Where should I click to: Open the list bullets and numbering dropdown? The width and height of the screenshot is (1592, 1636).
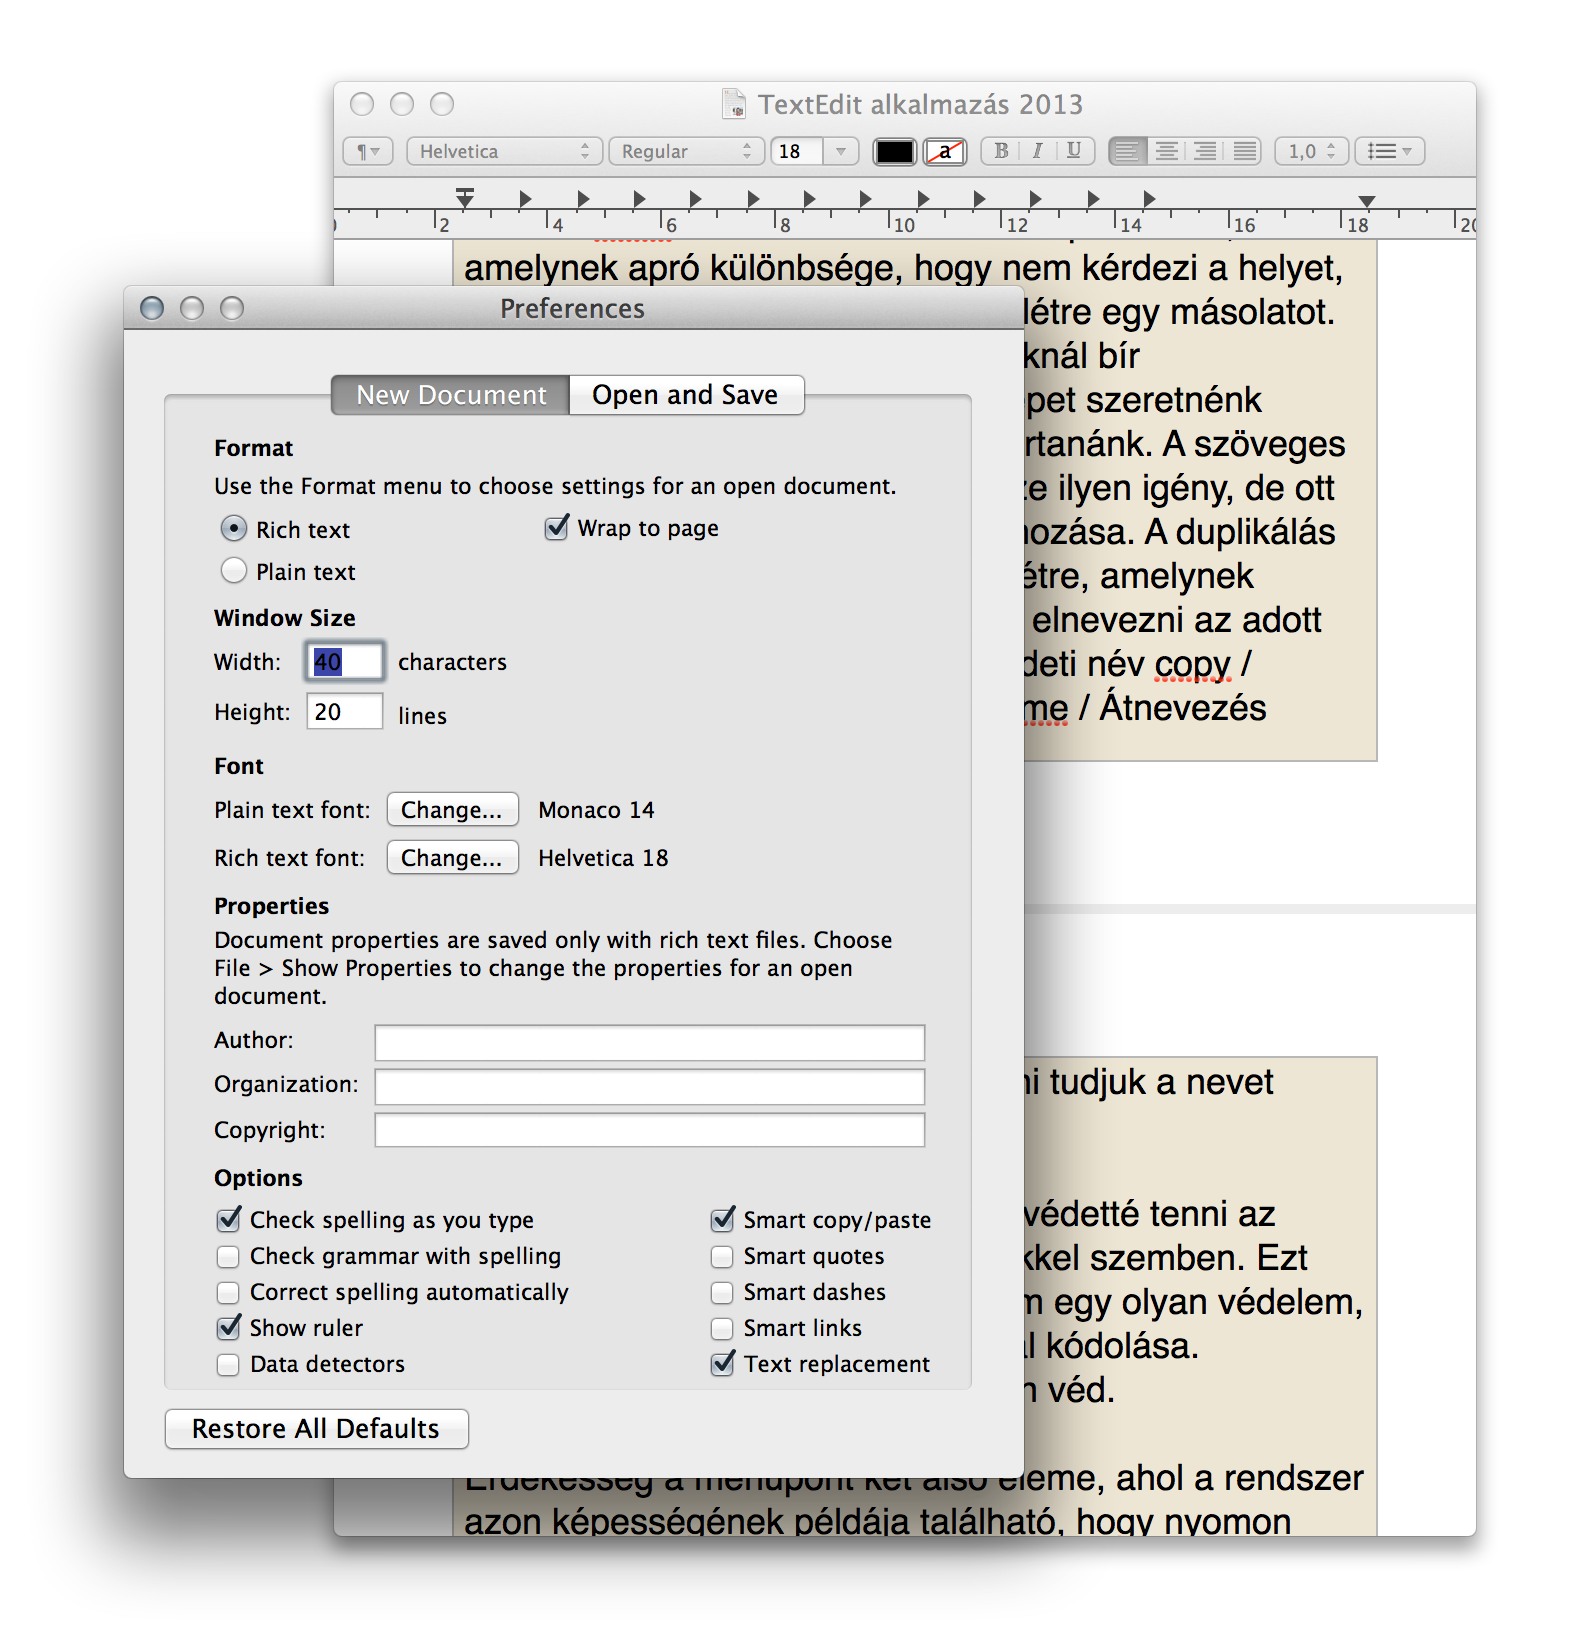click(x=1389, y=151)
